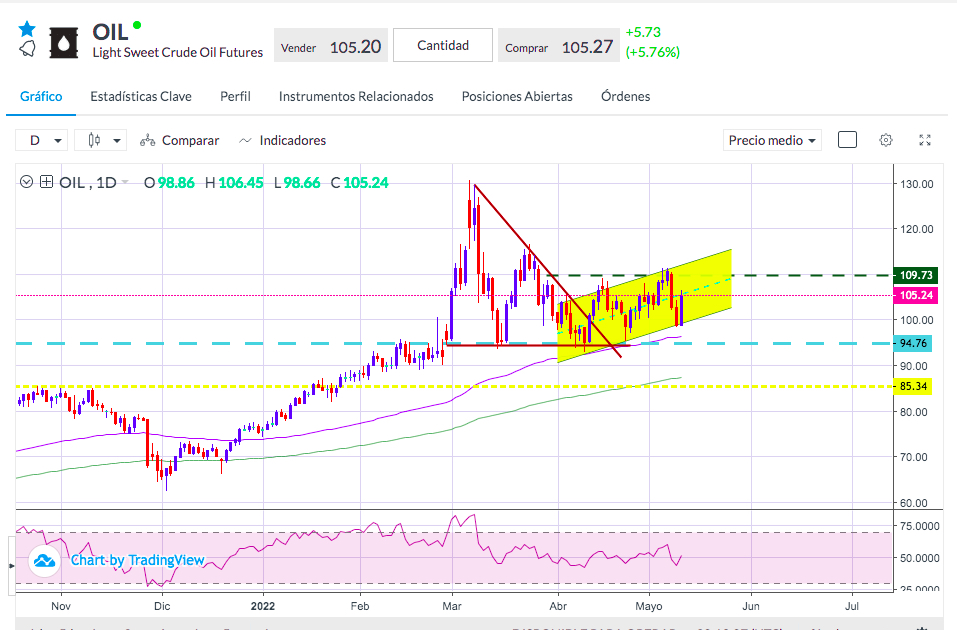Open the Chart by TradingView link
Image resolution: width=957 pixels, height=630 pixels.
[137, 560]
